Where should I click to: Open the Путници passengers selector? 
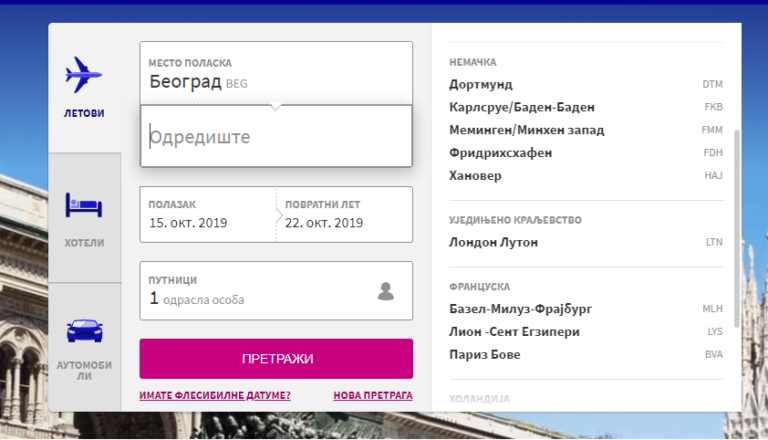276,291
